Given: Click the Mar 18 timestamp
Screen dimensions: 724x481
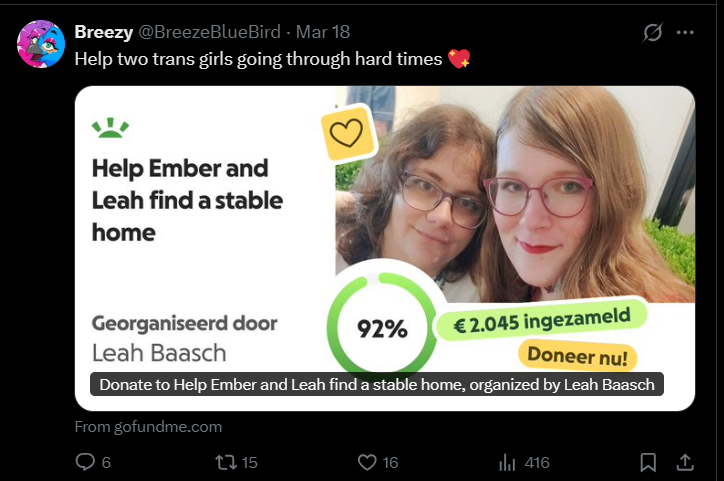Looking at the screenshot, I should tap(322, 32).
